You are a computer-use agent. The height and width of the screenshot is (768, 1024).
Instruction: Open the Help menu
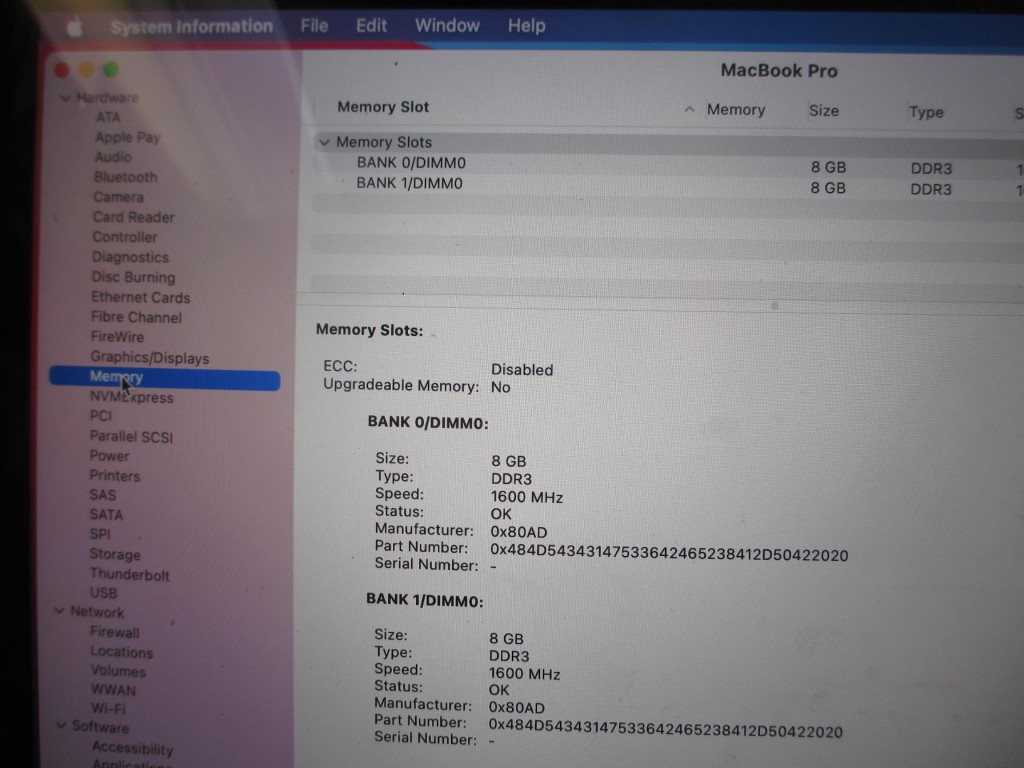(x=526, y=26)
